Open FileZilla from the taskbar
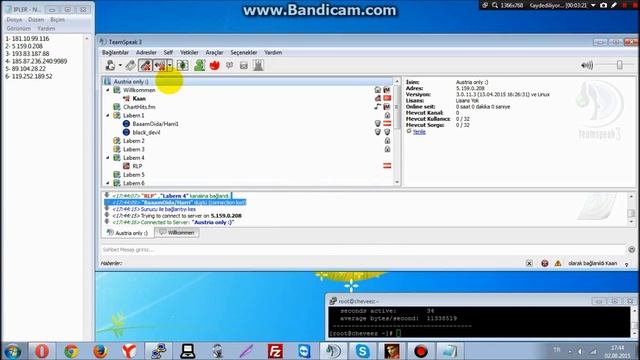 [275, 351]
